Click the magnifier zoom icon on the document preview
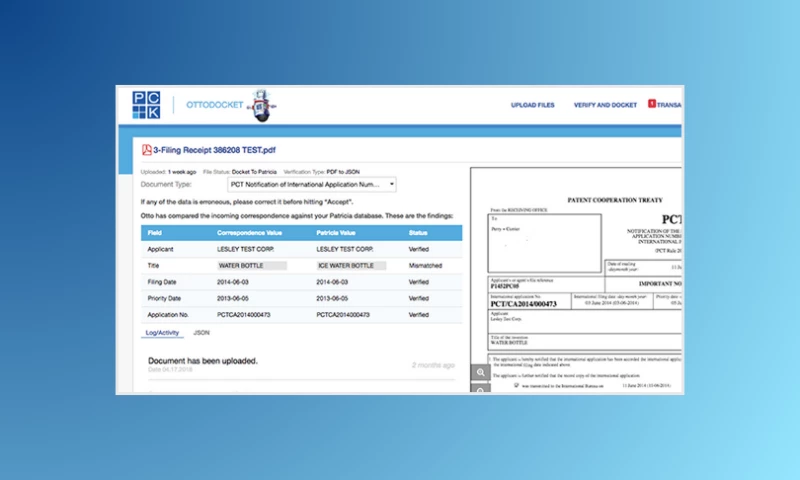 (x=480, y=372)
